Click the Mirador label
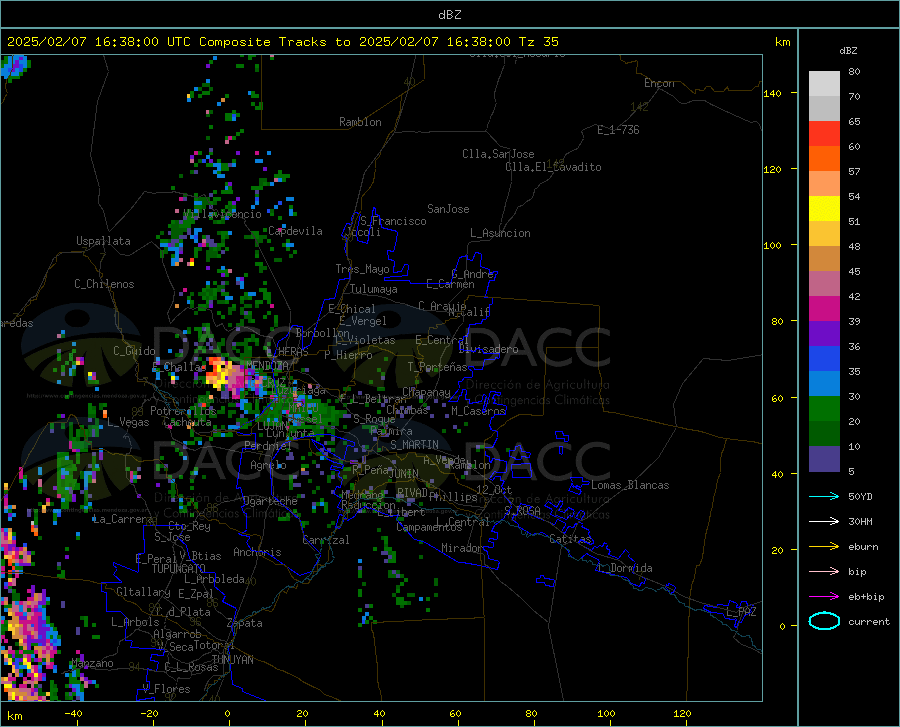 tap(461, 548)
